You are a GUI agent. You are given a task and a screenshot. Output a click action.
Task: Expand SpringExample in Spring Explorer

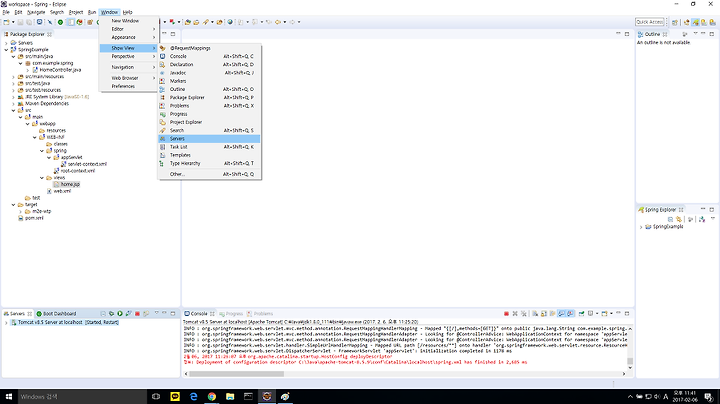(x=641, y=227)
